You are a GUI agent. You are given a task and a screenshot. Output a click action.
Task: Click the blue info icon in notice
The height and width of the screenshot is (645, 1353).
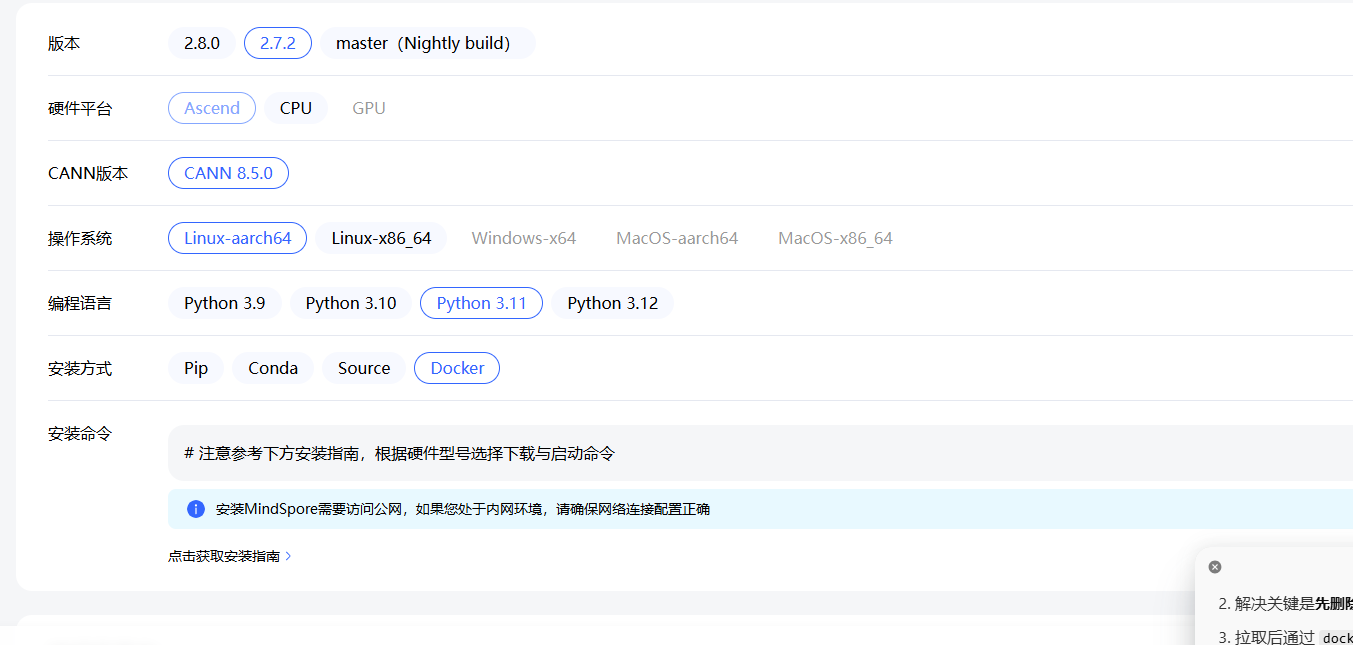click(196, 509)
